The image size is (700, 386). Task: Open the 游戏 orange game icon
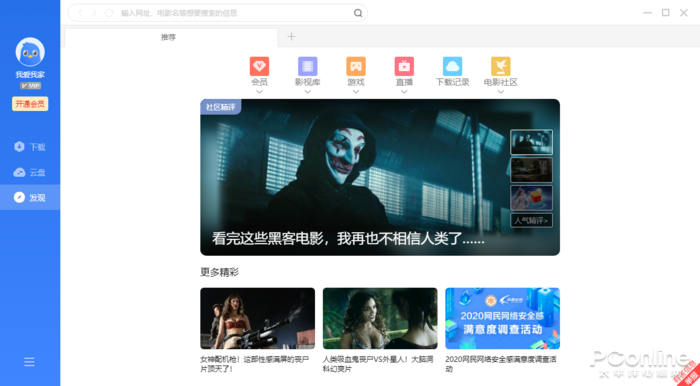click(356, 66)
